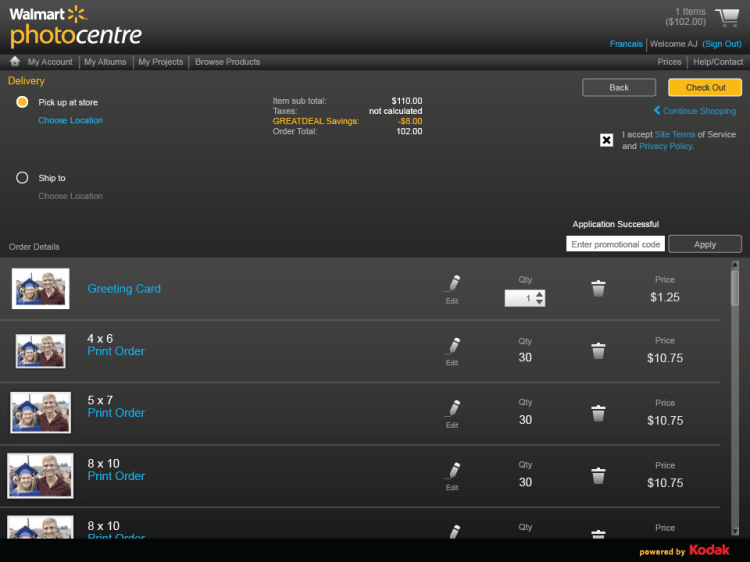Click the shopping cart icon

727,17
